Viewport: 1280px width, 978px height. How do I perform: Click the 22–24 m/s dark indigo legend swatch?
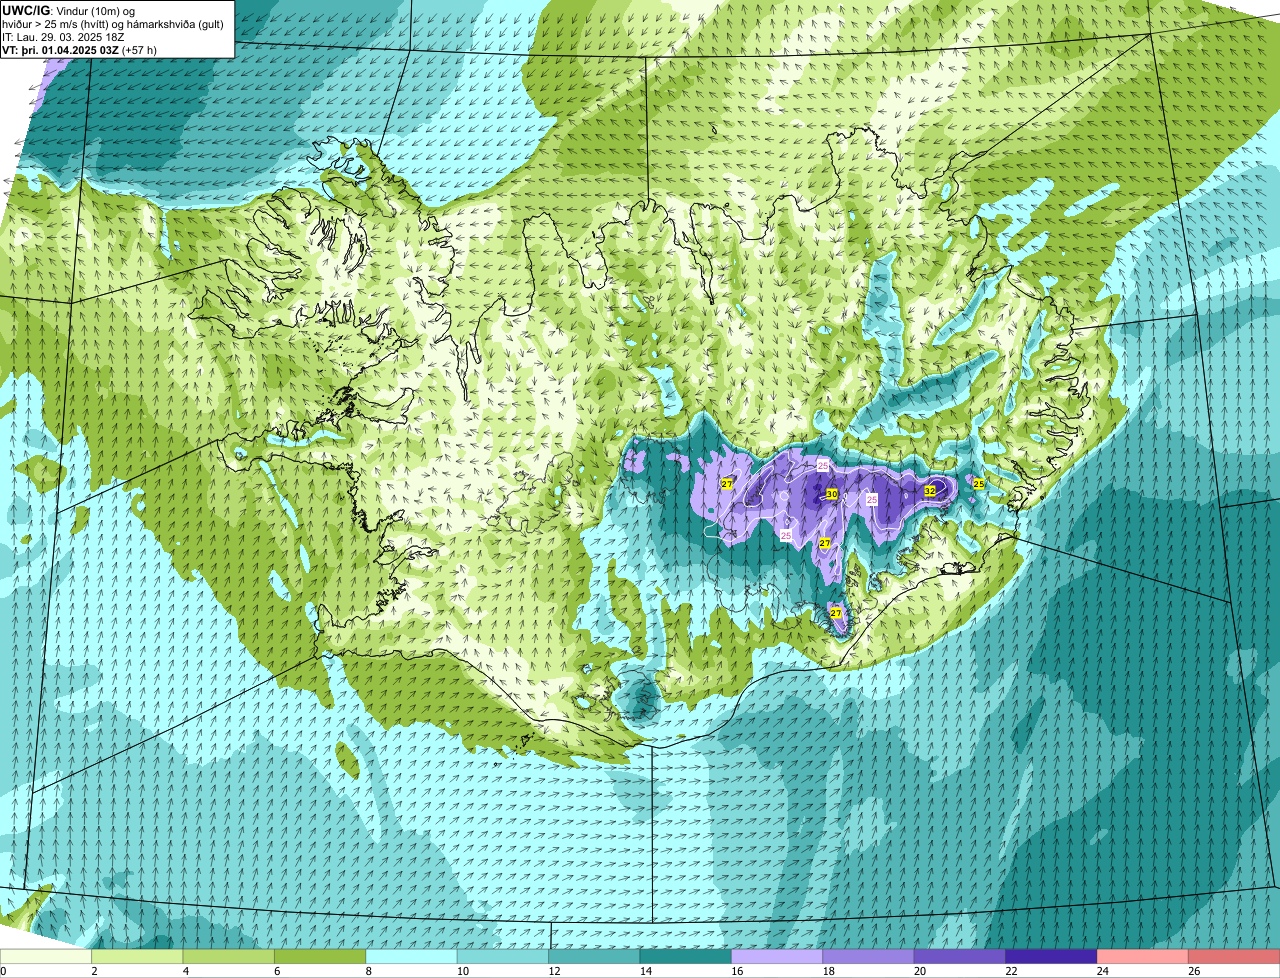[1052, 956]
